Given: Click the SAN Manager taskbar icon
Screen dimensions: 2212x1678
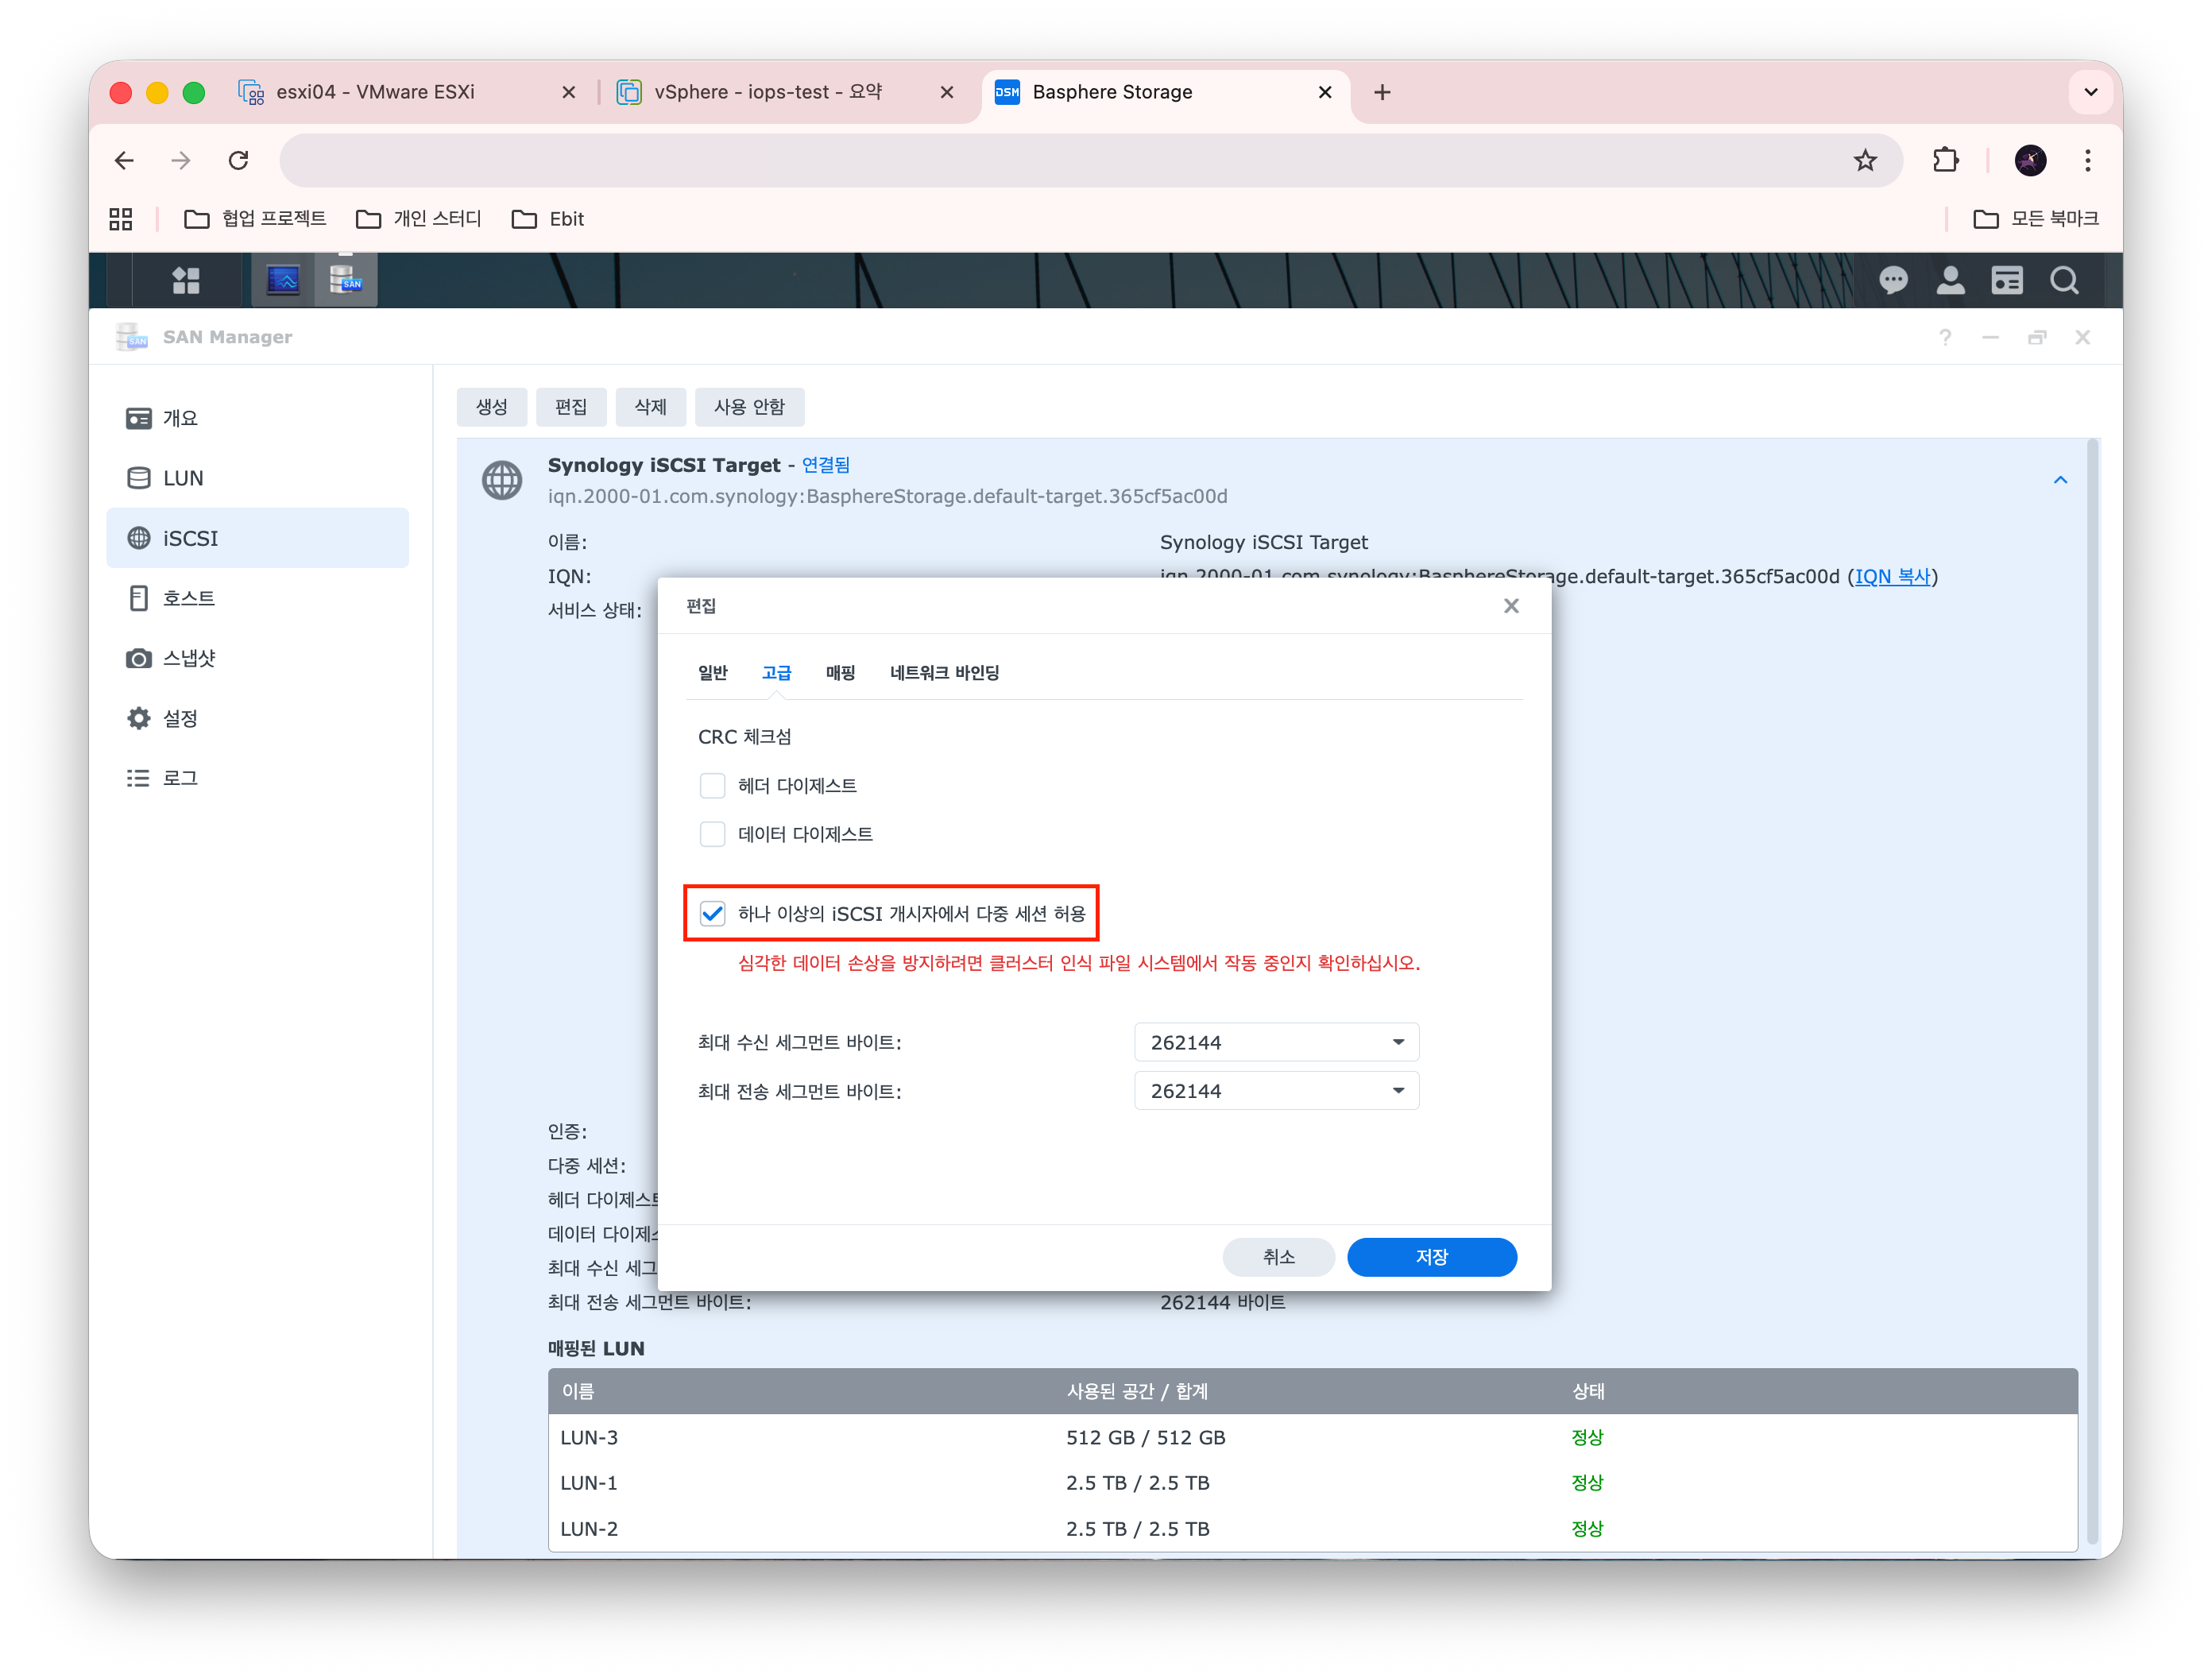Looking at the screenshot, I should 345,281.
